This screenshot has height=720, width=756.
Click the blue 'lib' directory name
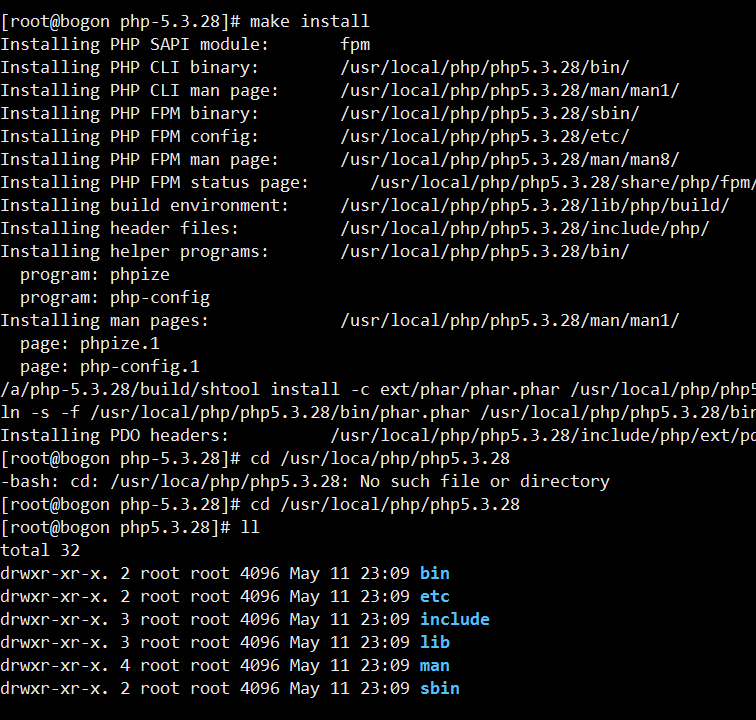coord(434,642)
